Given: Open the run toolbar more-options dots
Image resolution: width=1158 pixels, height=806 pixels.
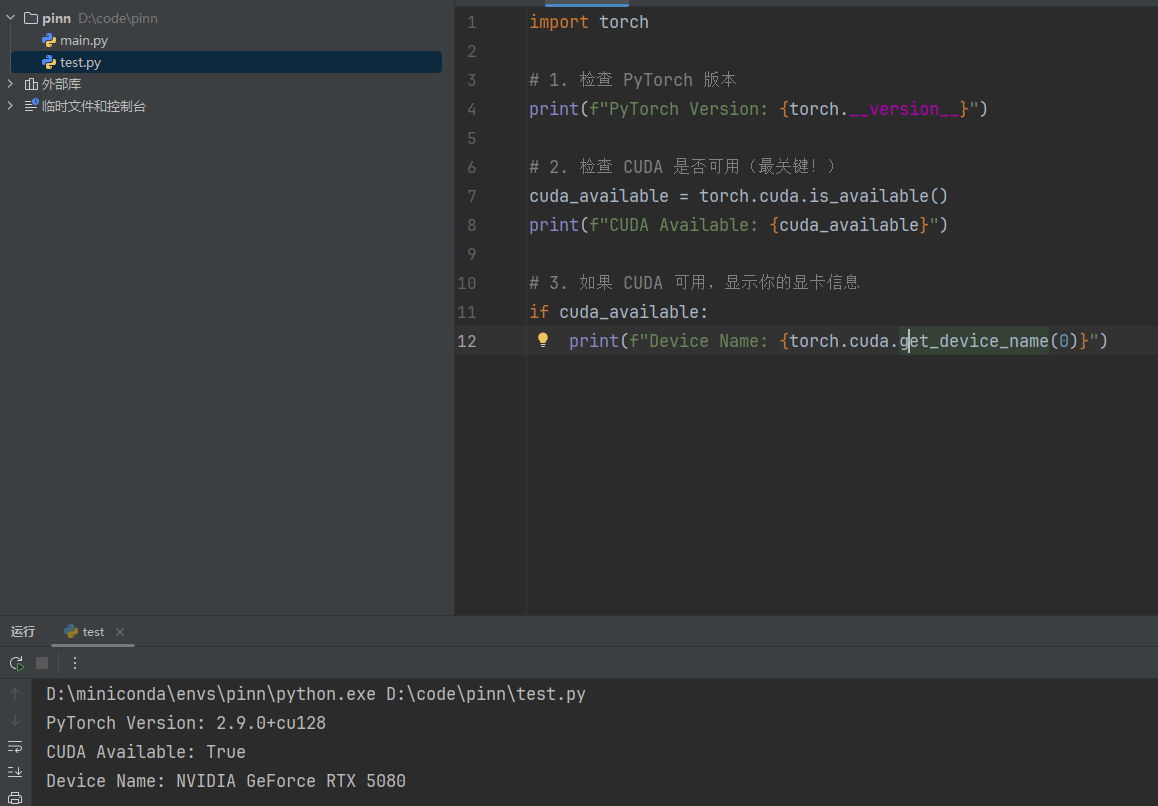Looking at the screenshot, I should pyautogui.click(x=75, y=663).
